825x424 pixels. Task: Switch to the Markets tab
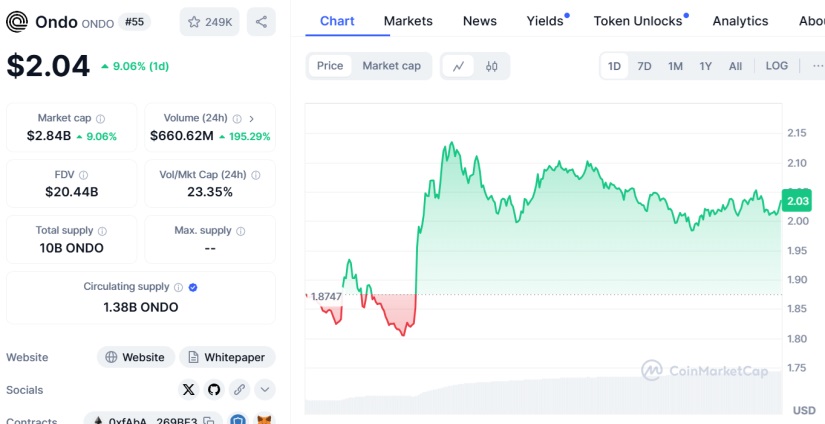tap(408, 21)
